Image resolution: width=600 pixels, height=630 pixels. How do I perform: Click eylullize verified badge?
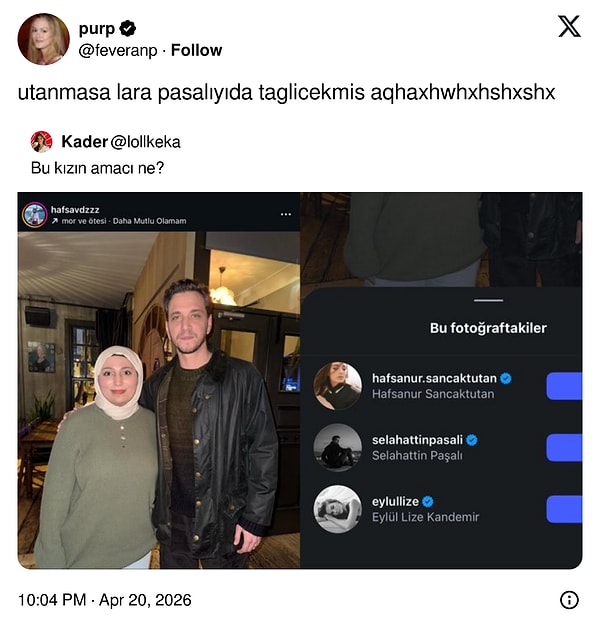[x=427, y=501]
